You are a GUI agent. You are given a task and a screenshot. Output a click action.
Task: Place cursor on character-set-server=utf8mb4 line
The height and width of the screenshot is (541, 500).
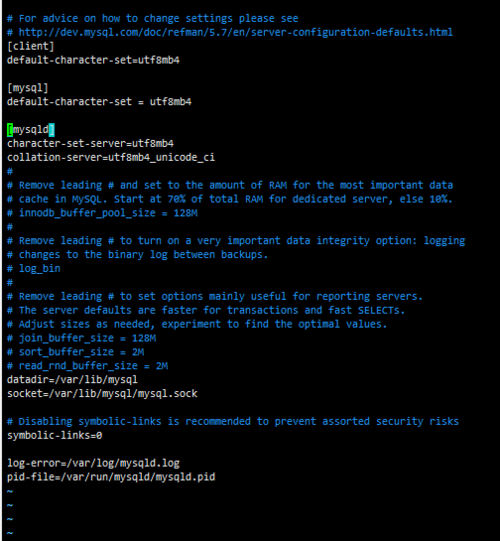point(90,144)
